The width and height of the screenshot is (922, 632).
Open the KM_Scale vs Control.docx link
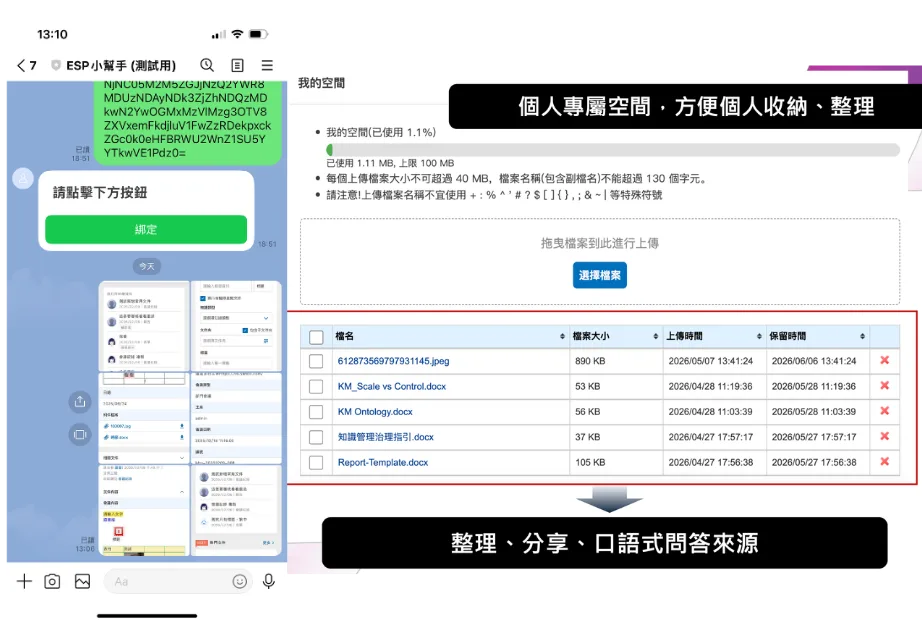[392, 386]
